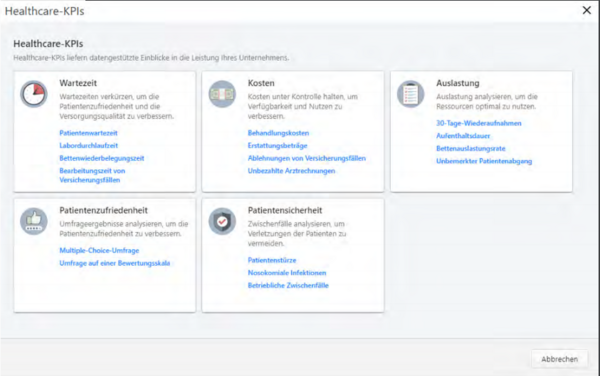Choose Unbezahlte Arztrechnungen link
Viewport: 600px width, 376px height.
pyautogui.click(x=291, y=171)
